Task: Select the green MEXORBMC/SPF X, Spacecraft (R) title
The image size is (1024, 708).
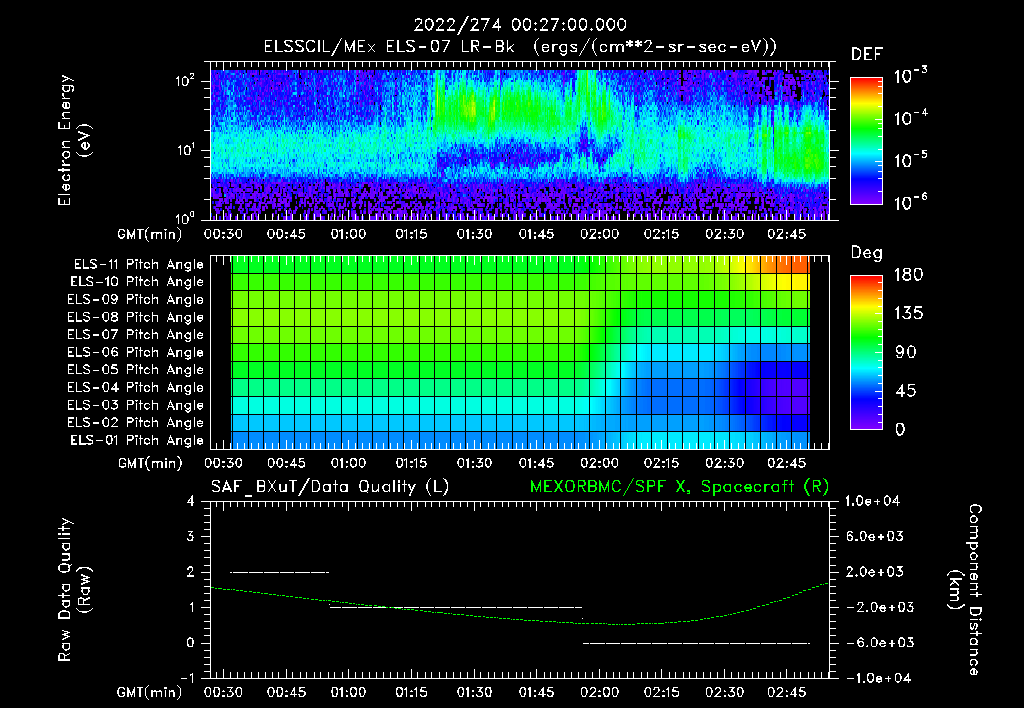Action: click(x=679, y=487)
